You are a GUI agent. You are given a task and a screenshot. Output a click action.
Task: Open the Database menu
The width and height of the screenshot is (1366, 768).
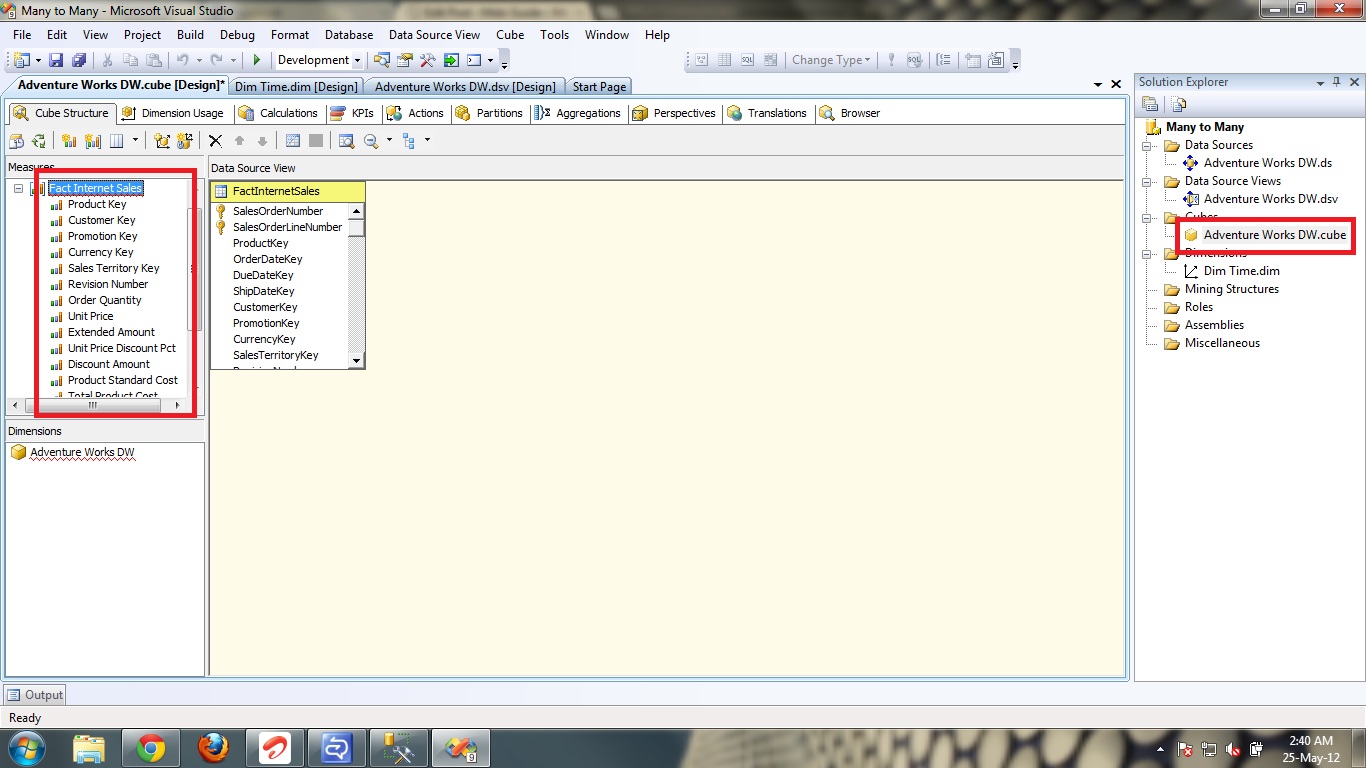pyautogui.click(x=348, y=34)
